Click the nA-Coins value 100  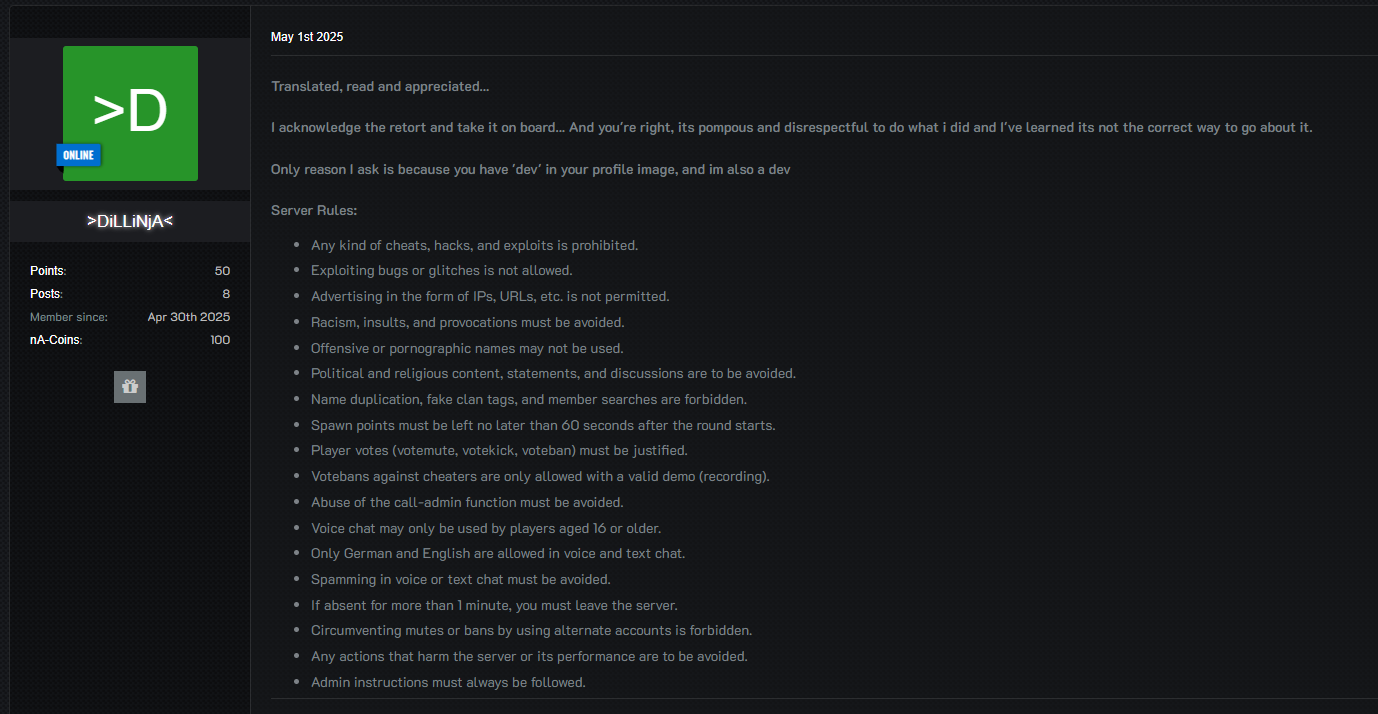click(219, 340)
